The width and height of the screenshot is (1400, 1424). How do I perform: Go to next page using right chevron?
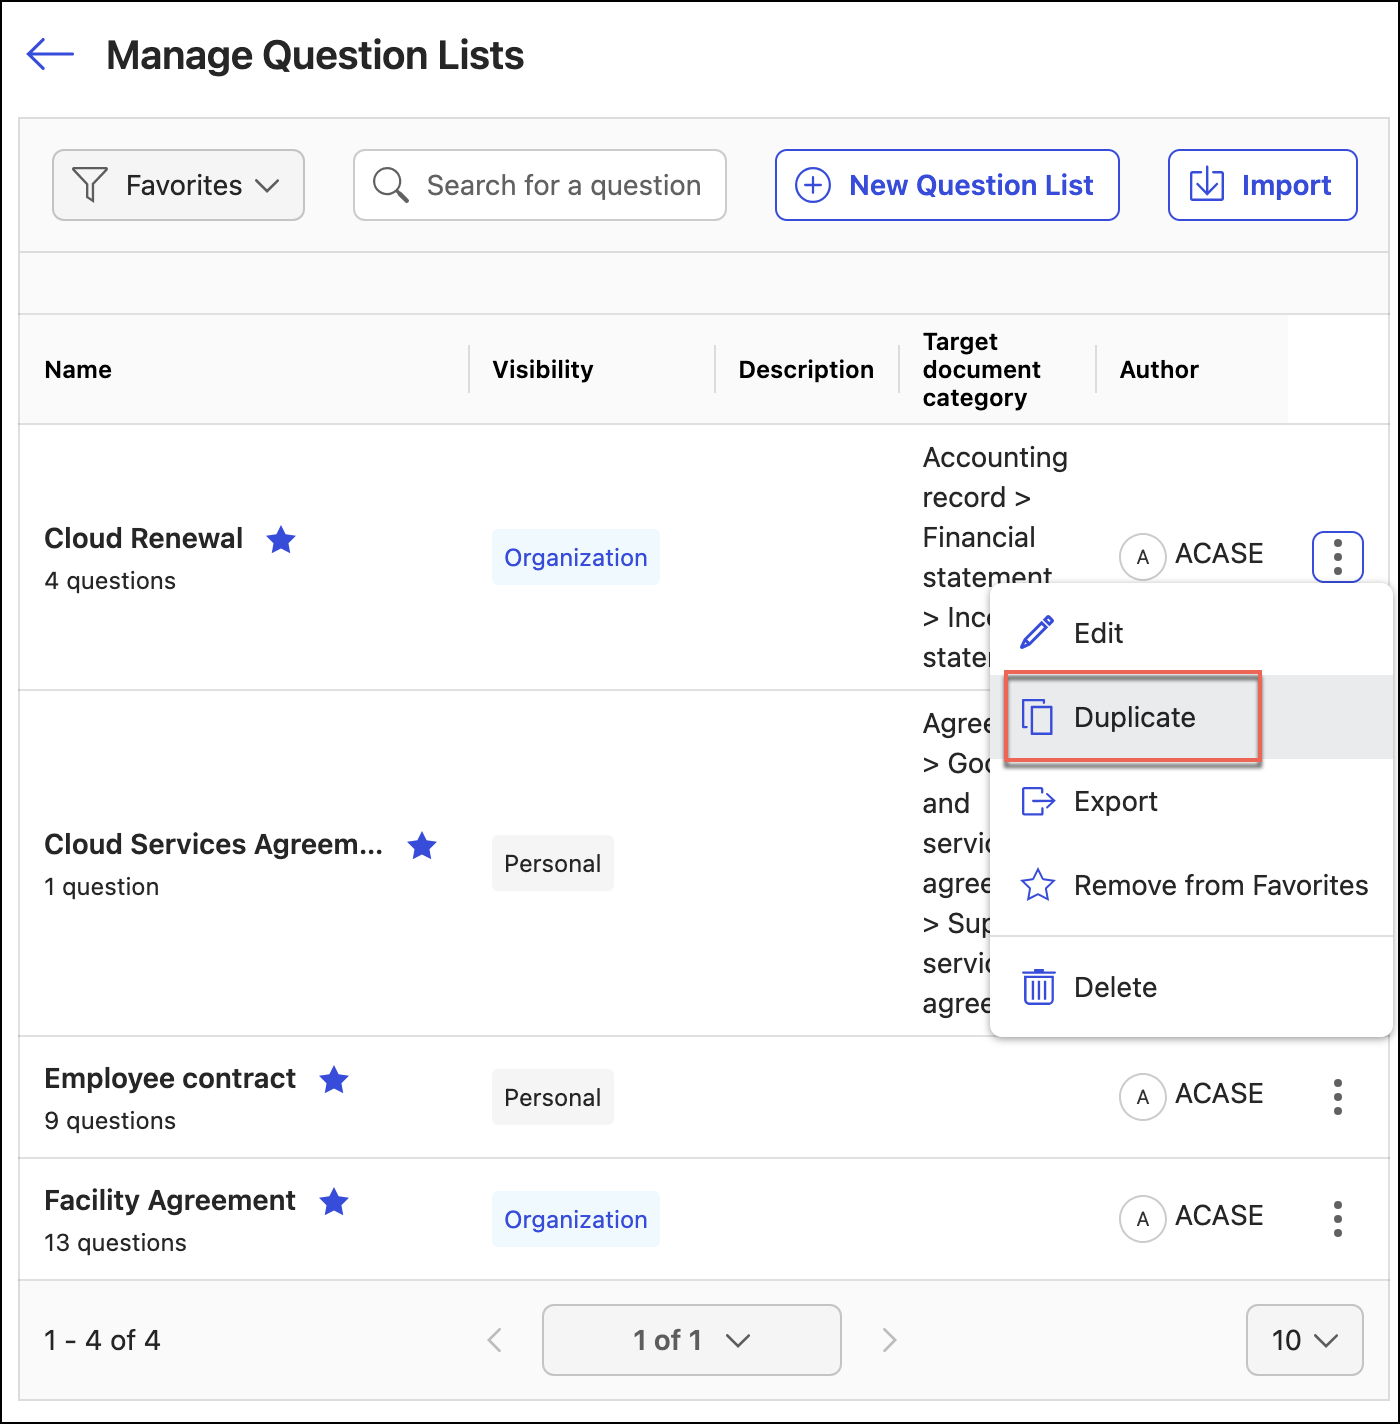pyautogui.click(x=889, y=1340)
